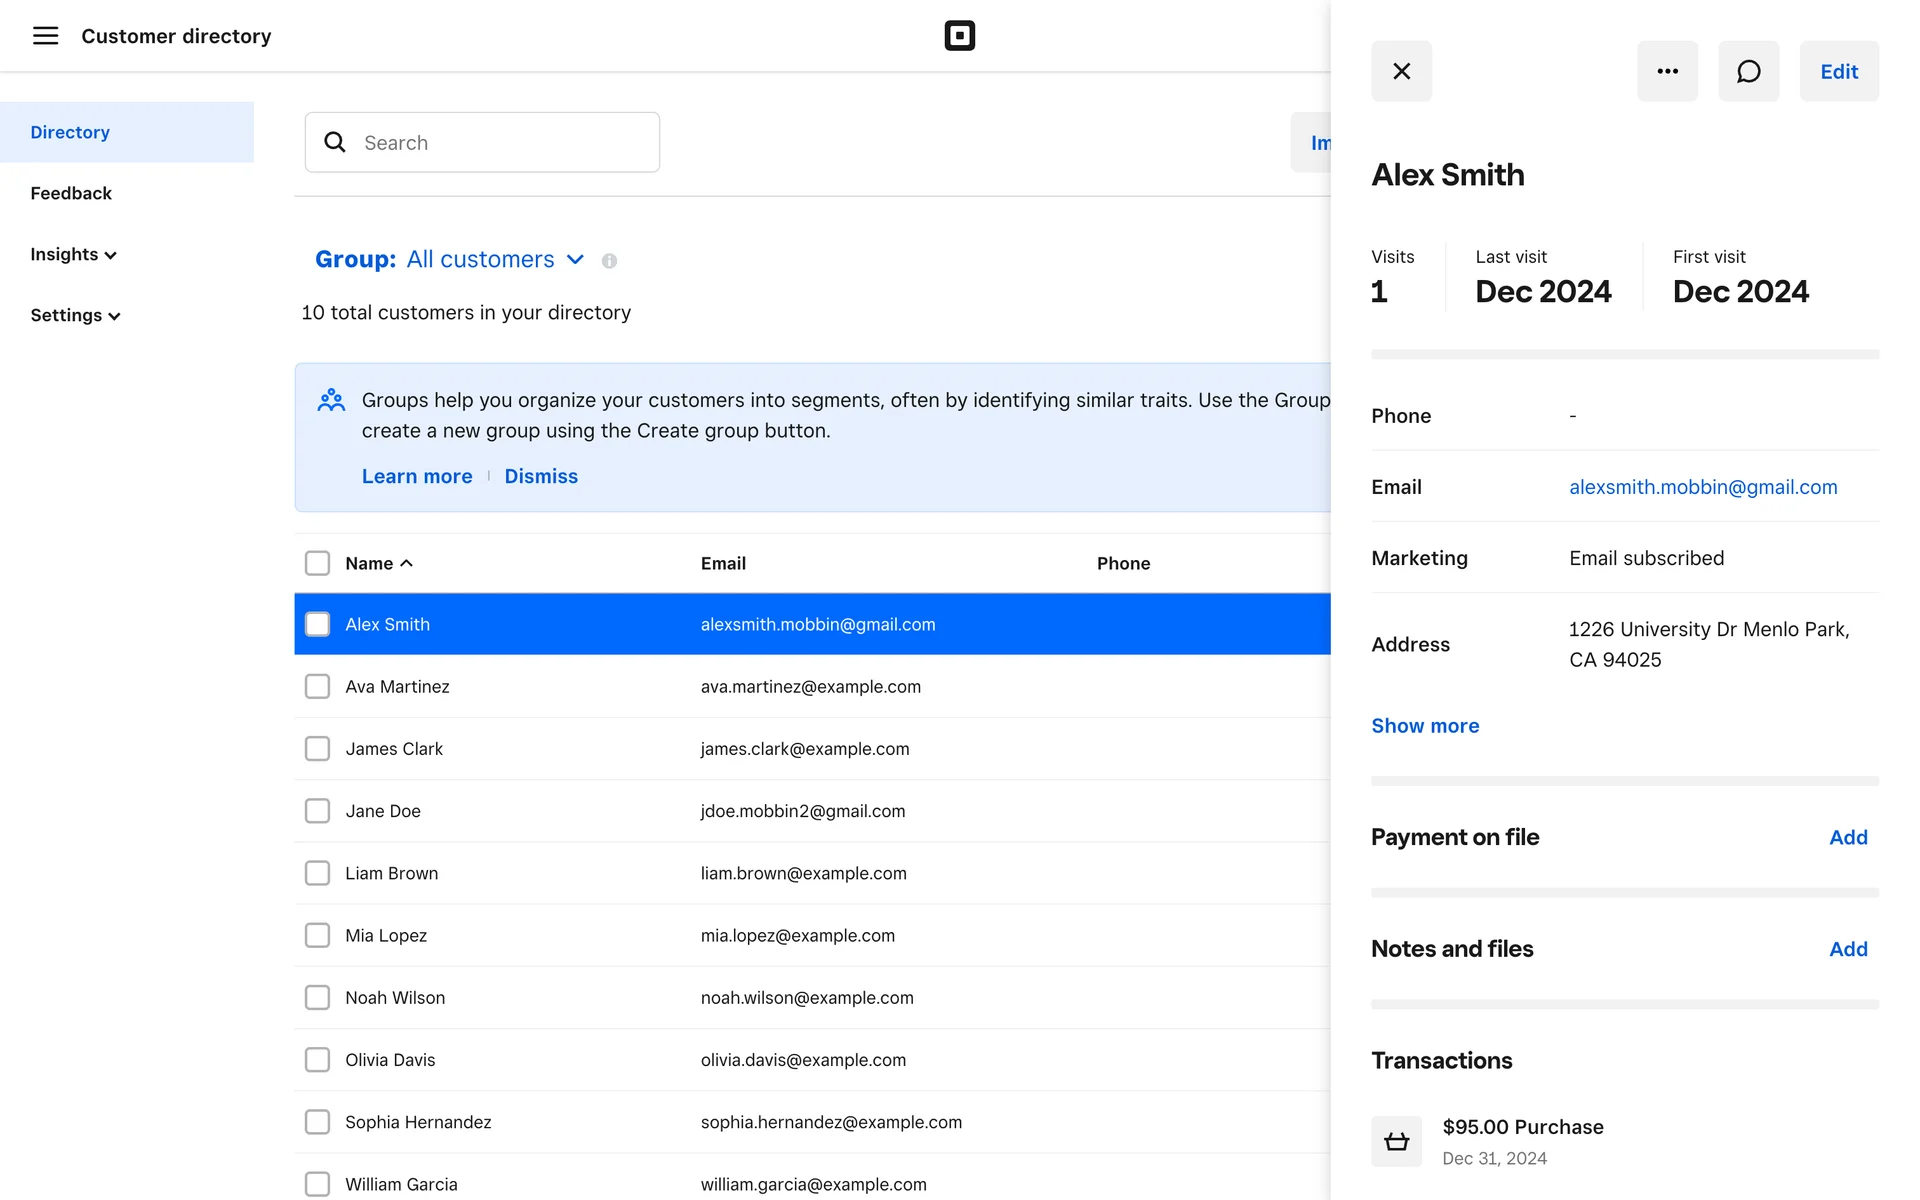1920x1200 pixels.
Task: Open the three-dot more options menu
Action: 1667,71
